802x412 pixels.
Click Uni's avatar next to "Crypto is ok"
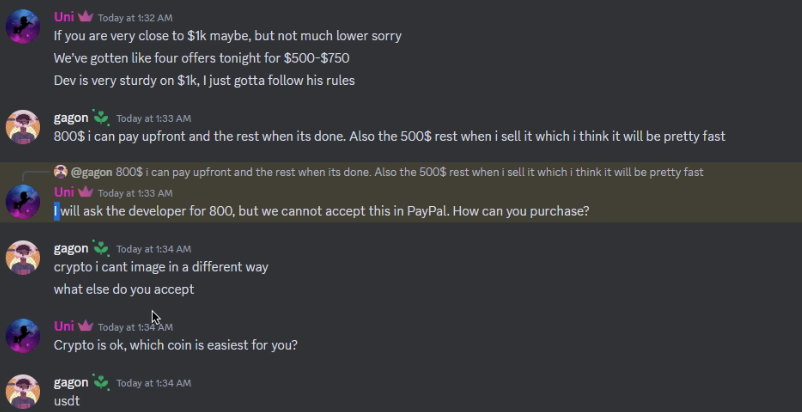pyautogui.click(x=23, y=335)
